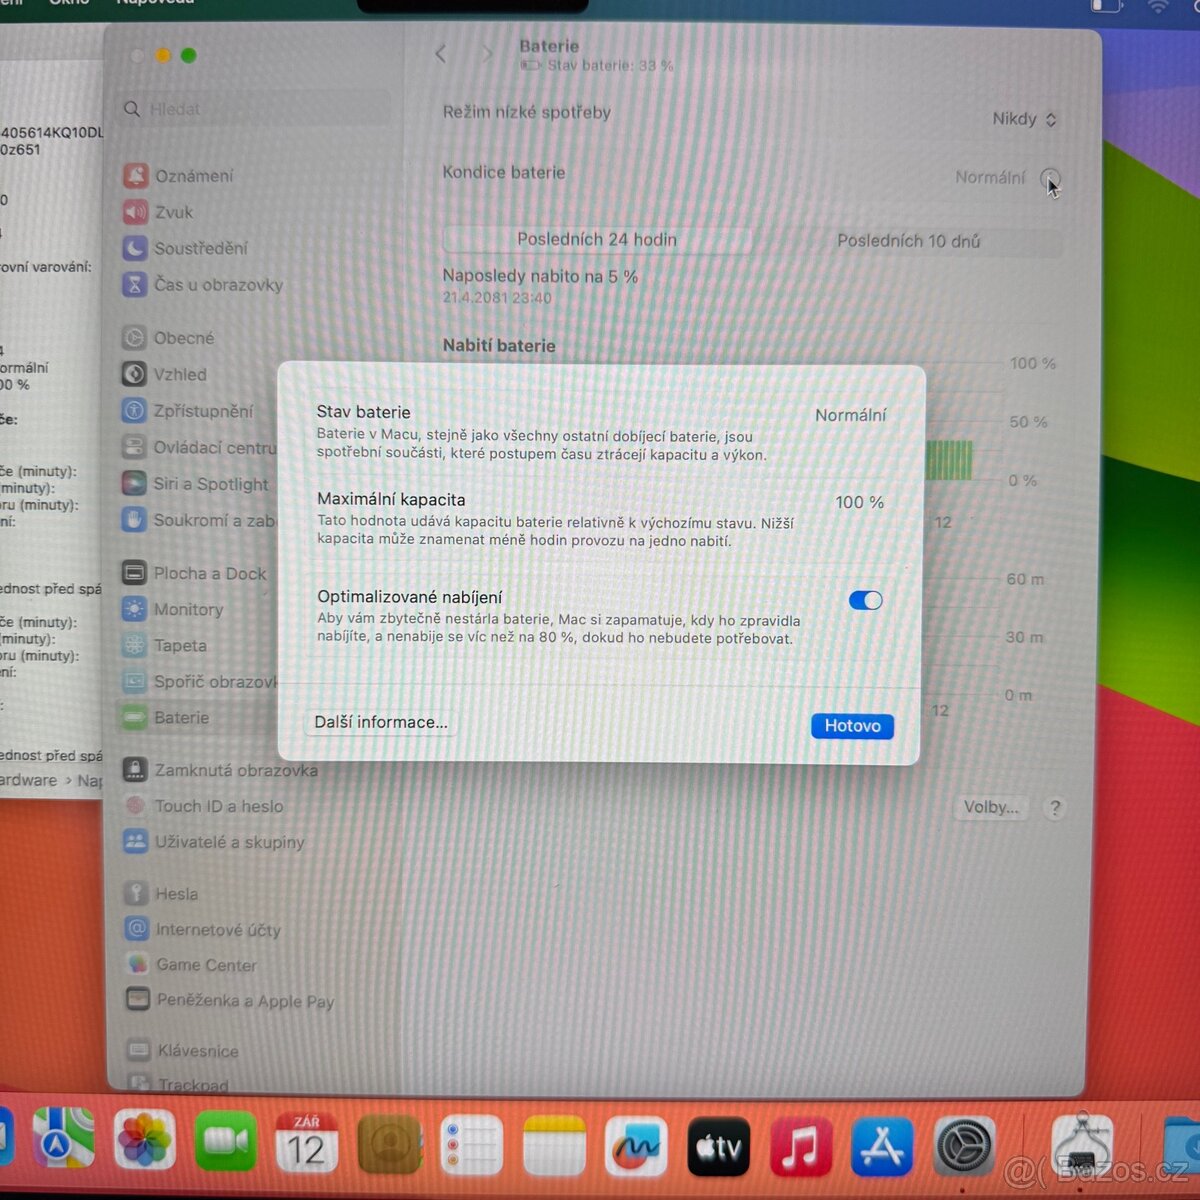1200x1200 pixels.
Task: Click the Hledat search field
Action: 252,109
